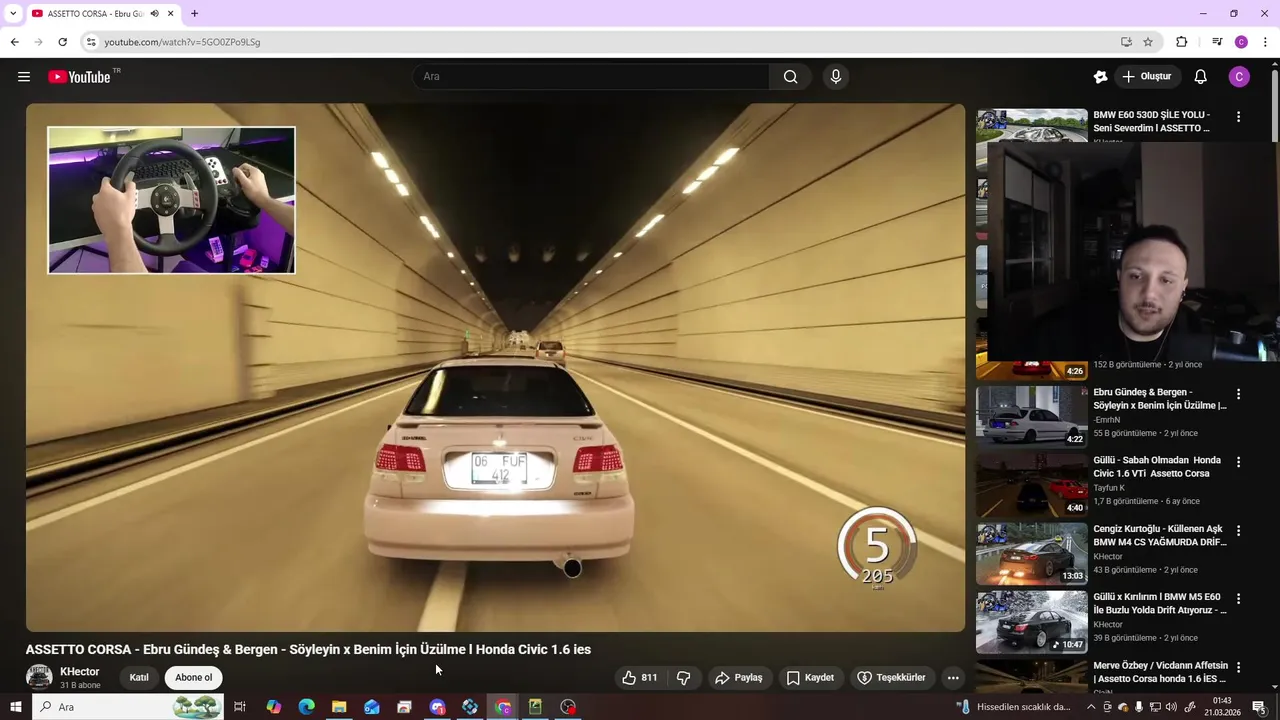Open options for BMW E60 530D video
The width and height of the screenshot is (1280, 720).
point(1238,117)
